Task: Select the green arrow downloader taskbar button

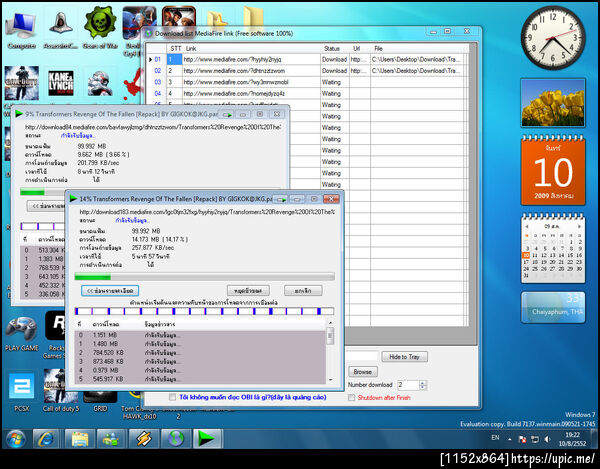Action: point(207,439)
